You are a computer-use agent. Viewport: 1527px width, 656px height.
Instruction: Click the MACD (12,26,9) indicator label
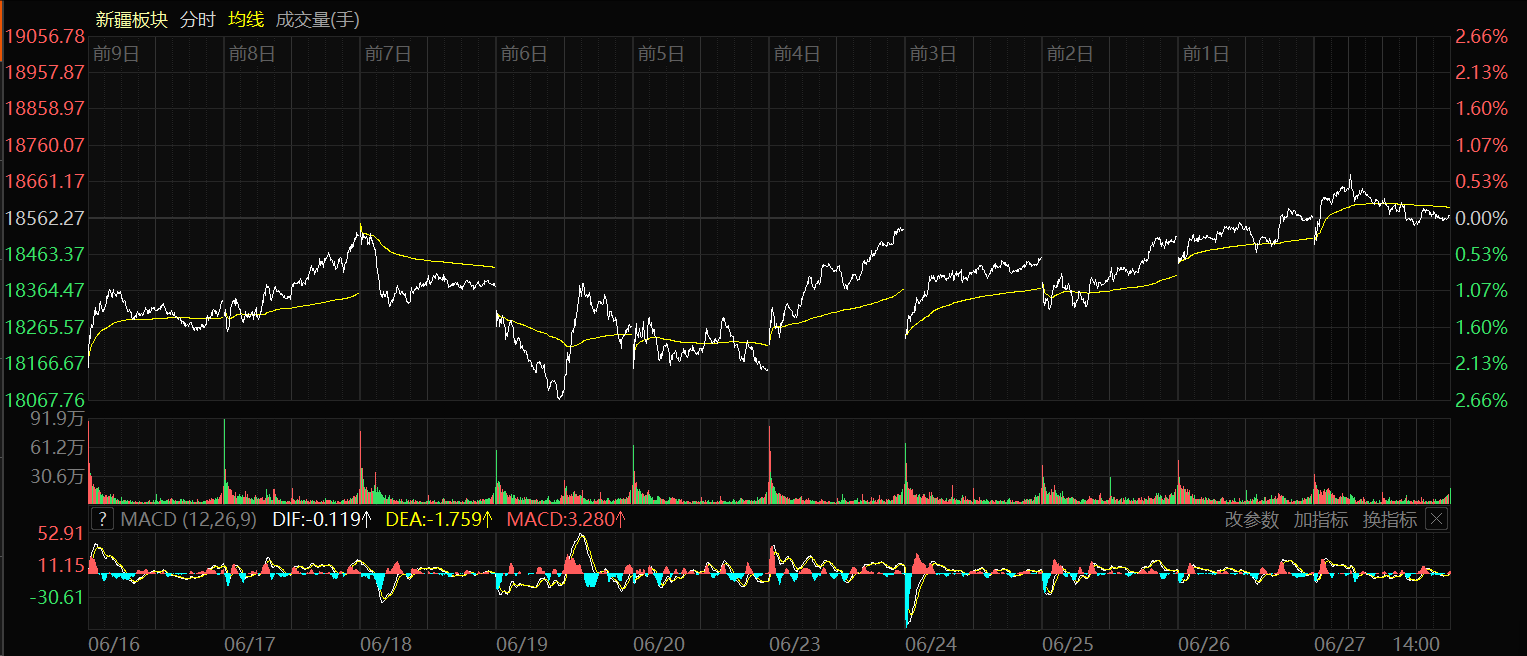188,519
